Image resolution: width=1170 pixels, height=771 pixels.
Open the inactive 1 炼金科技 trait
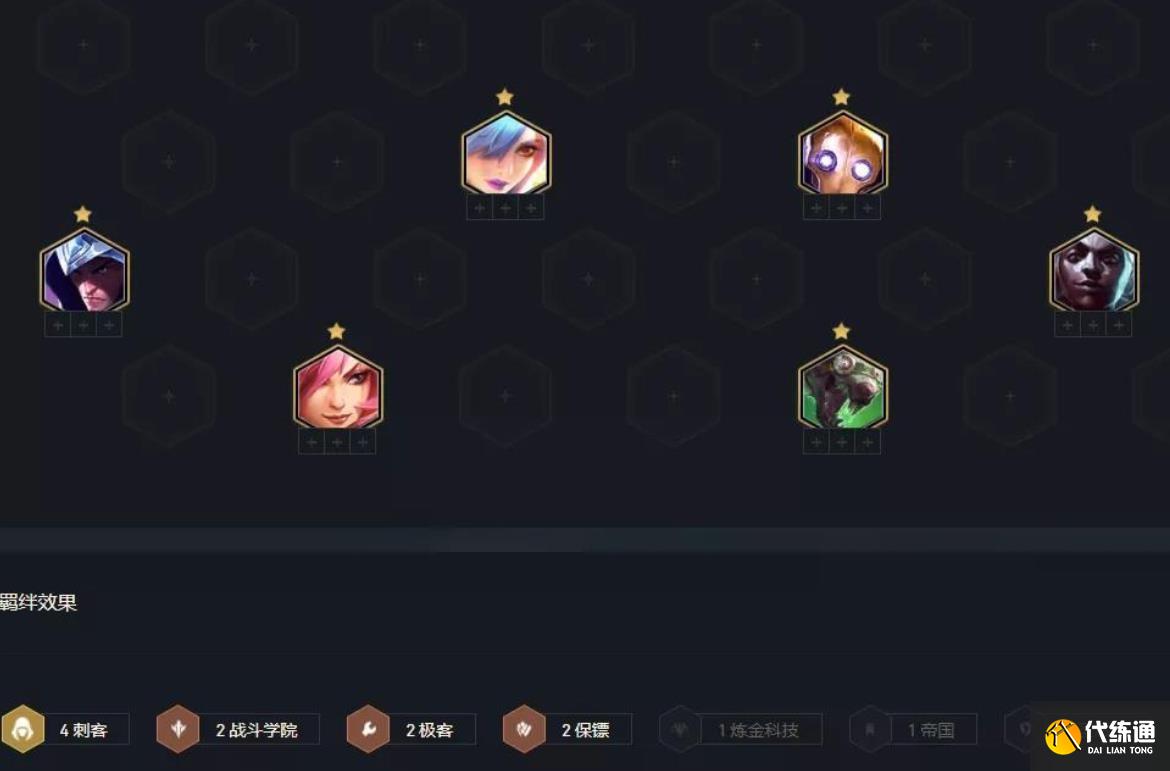click(741, 729)
